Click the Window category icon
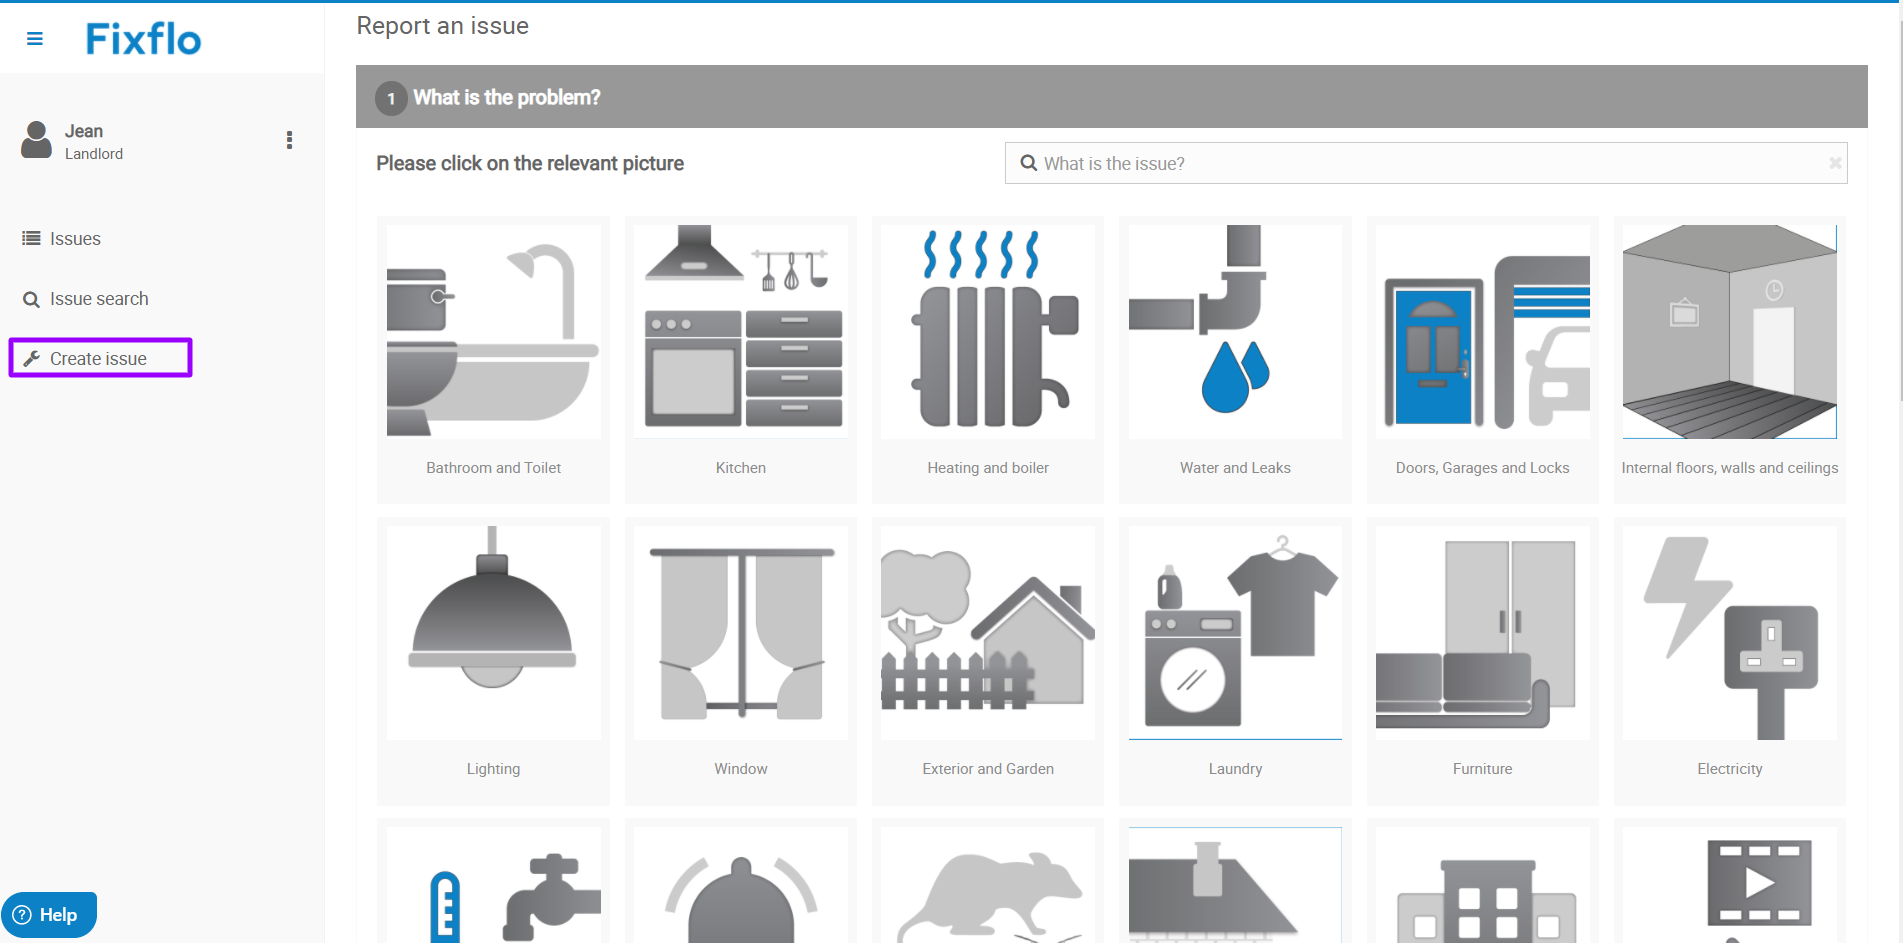The image size is (1903, 943). 740,631
